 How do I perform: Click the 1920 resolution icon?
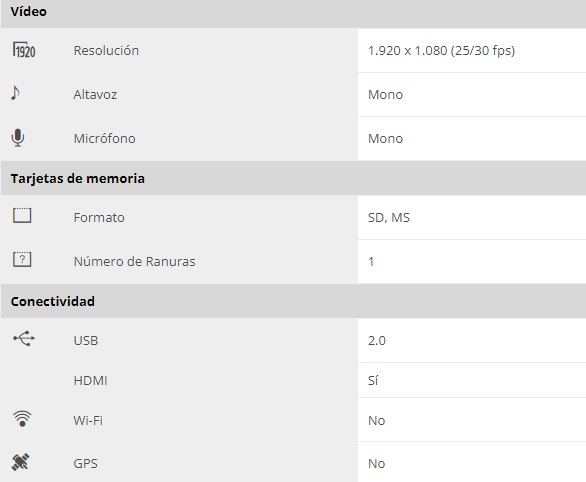pyautogui.click(x=24, y=50)
